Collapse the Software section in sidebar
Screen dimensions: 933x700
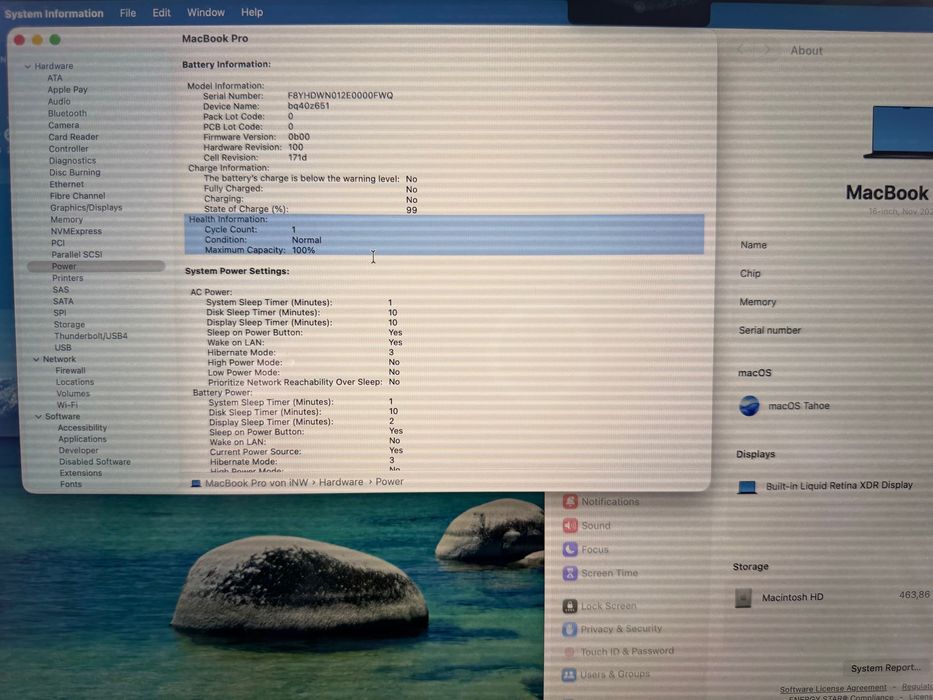(x=39, y=417)
